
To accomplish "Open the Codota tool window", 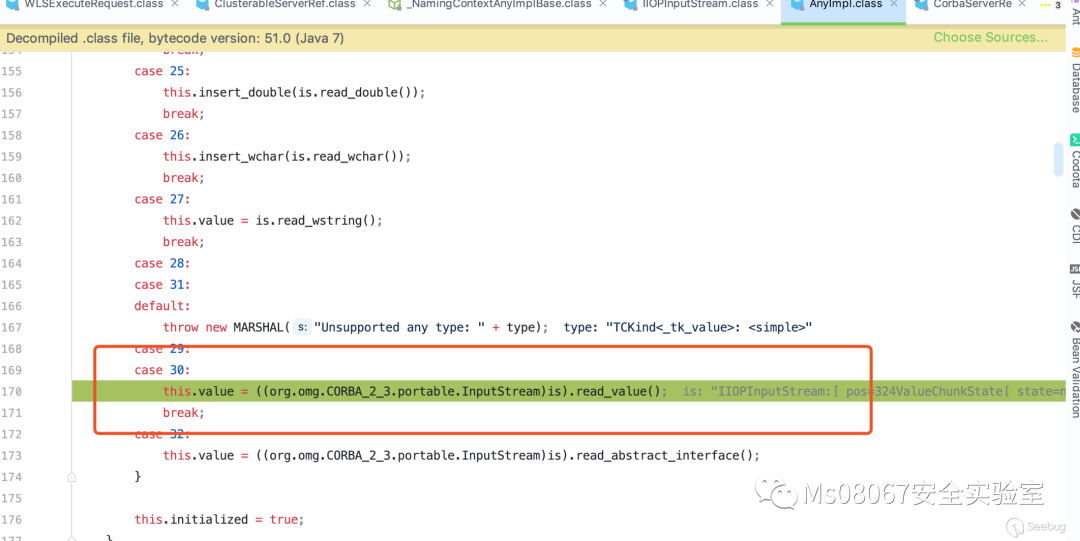I will (1074, 161).
